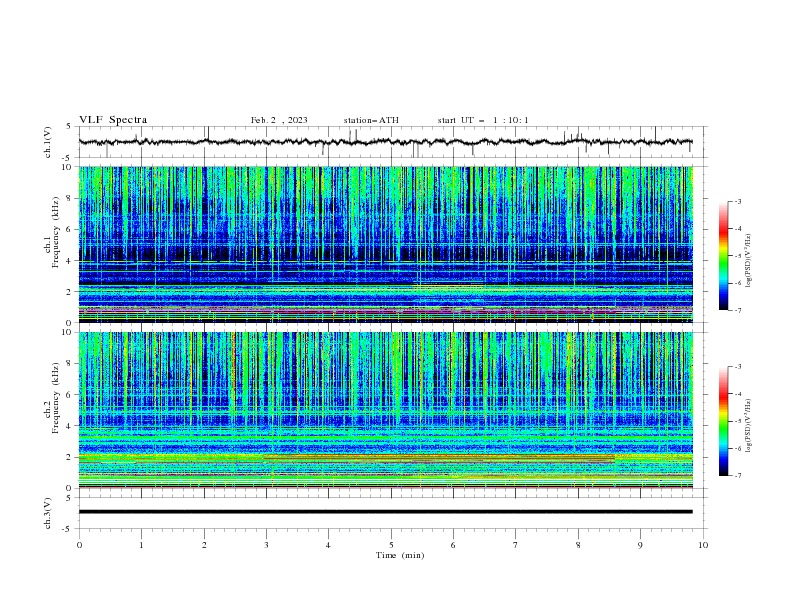Click time tick label '0' on x-axis
Viewport: 792px width, 612px height.
tap(79, 545)
